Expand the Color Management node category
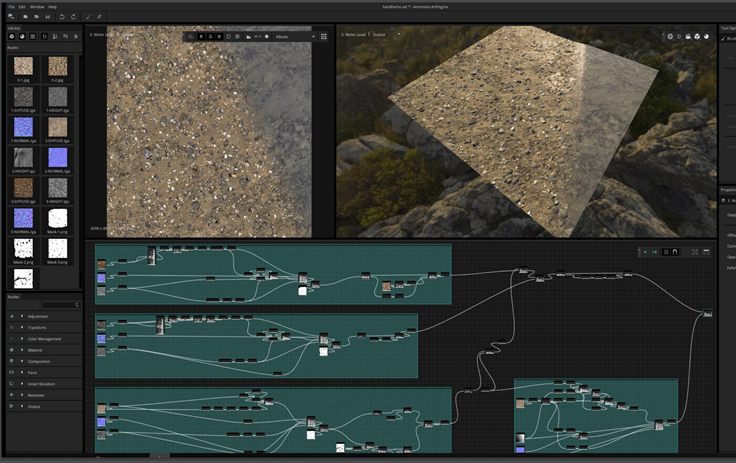736x463 pixels. [x=22, y=339]
